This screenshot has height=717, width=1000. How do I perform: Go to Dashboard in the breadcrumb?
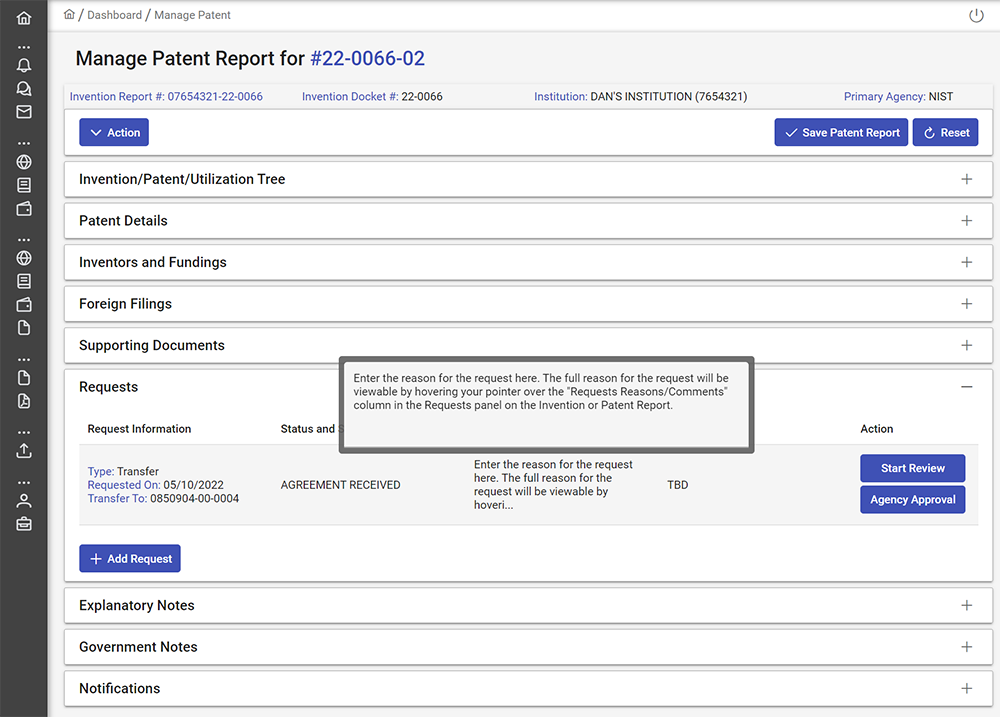114,16
